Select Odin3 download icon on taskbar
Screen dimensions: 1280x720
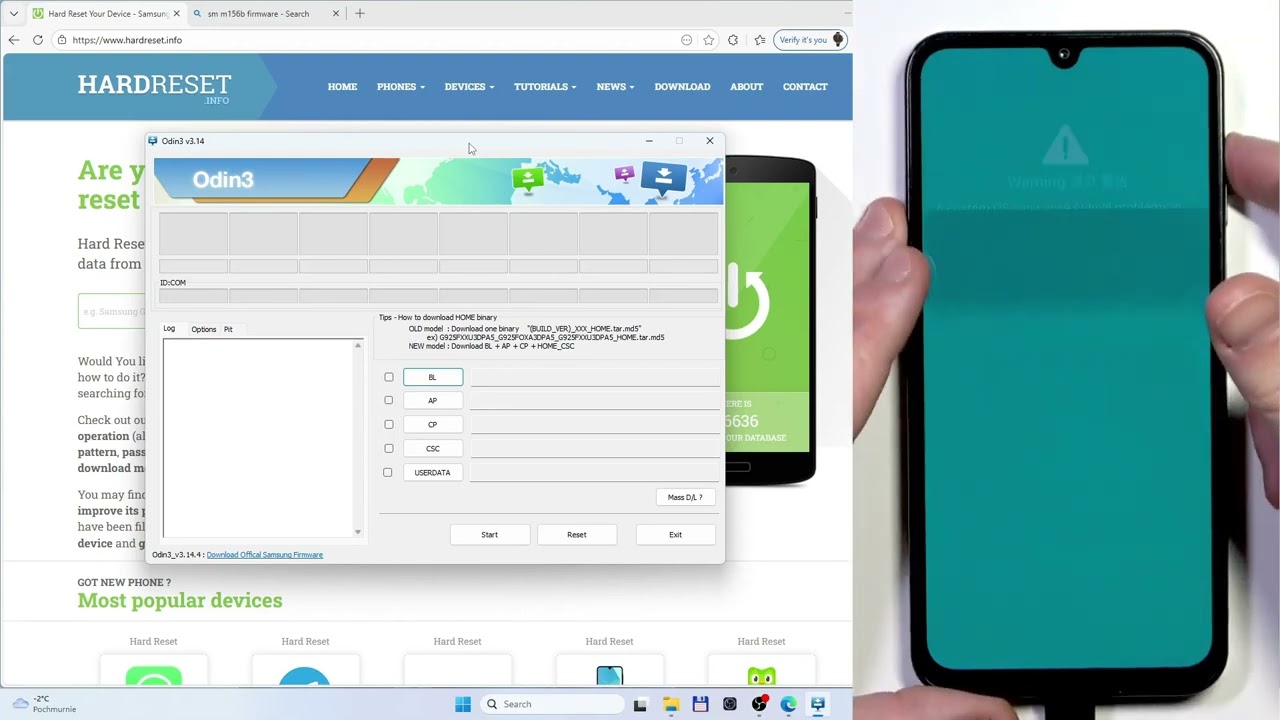(818, 704)
